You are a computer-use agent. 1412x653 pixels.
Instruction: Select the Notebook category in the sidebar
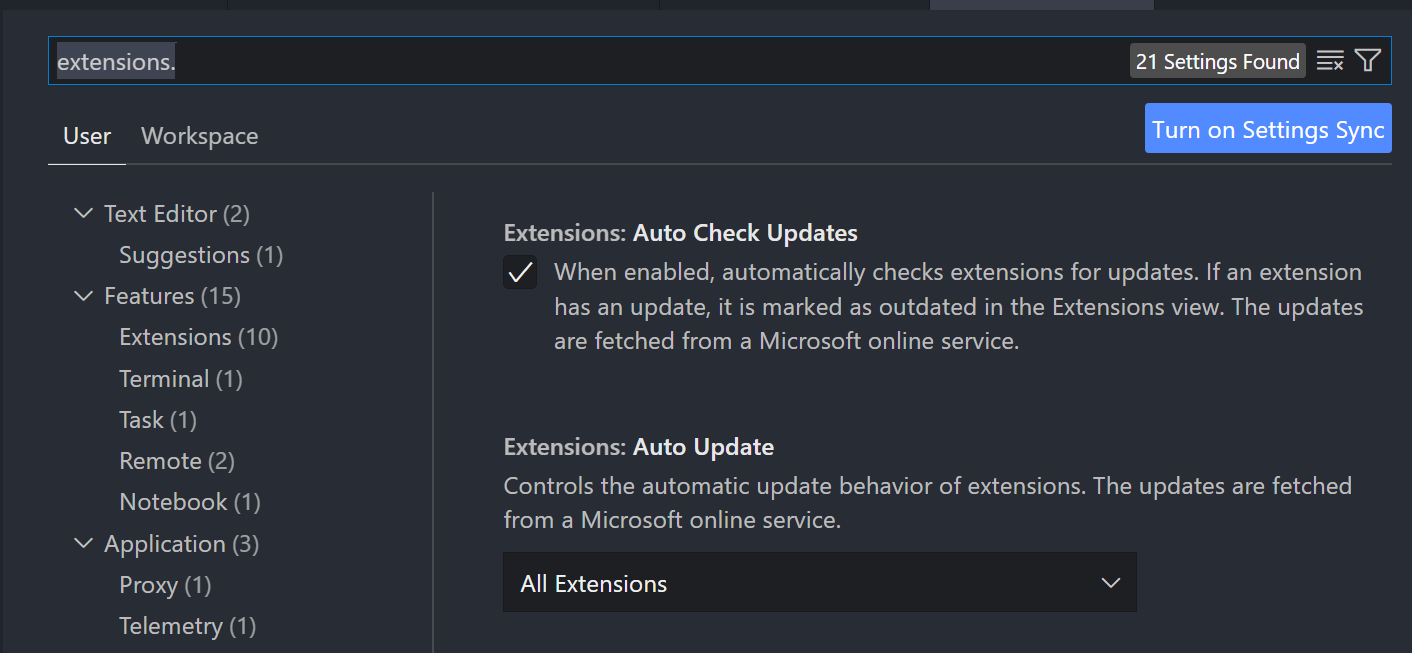(x=189, y=501)
